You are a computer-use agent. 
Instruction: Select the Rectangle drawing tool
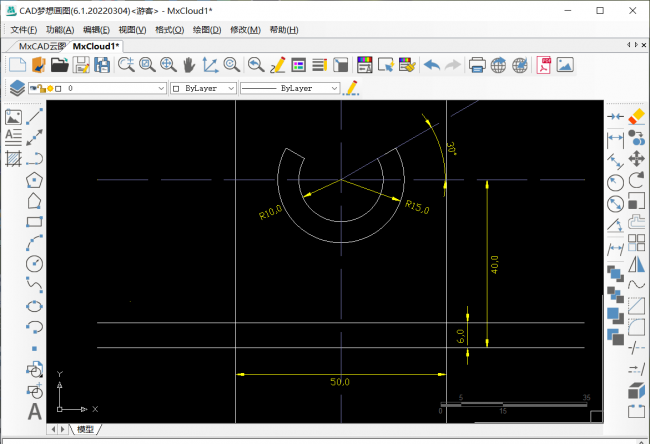pyautogui.click(x=34, y=222)
